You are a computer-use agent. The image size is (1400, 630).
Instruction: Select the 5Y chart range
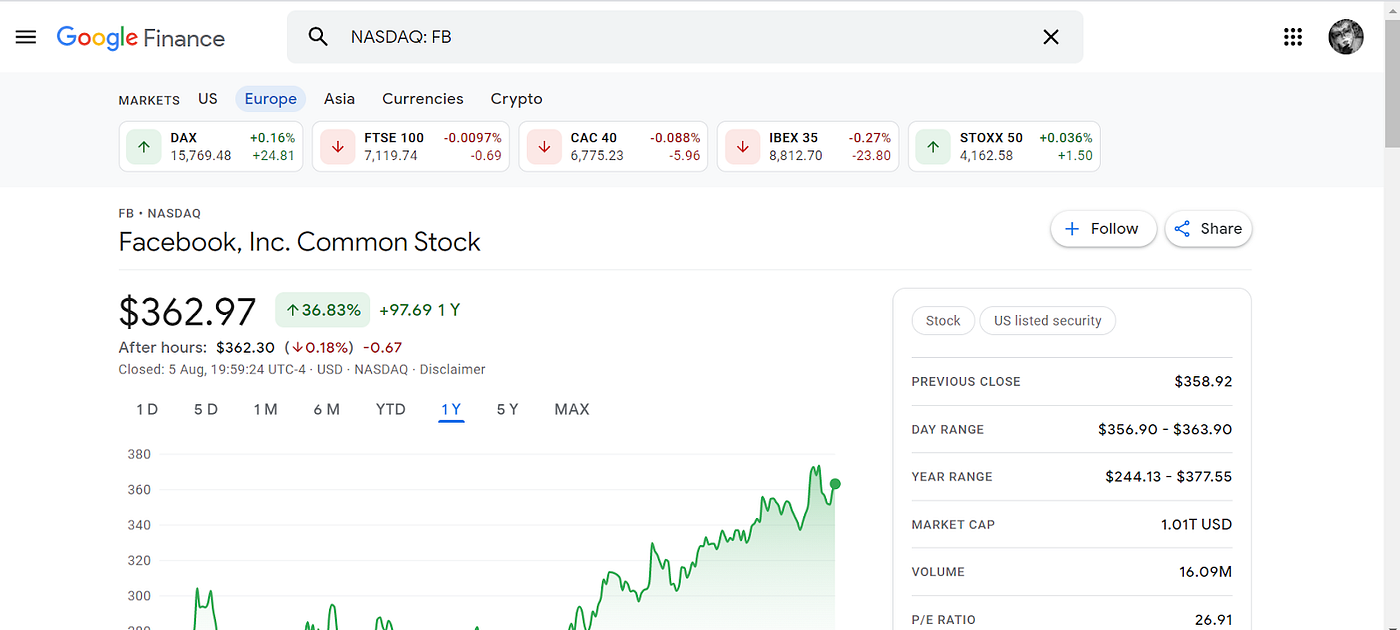[507, 409]
